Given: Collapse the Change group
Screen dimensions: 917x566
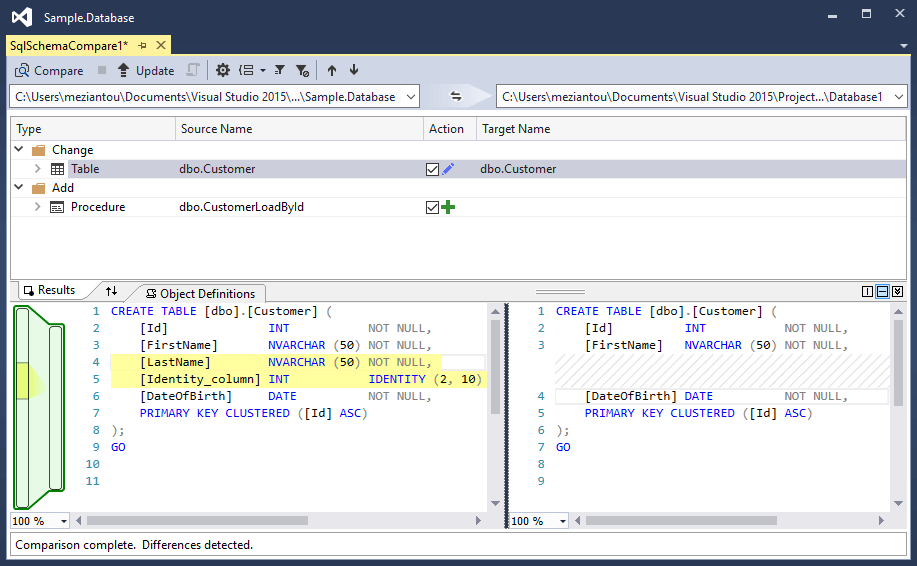Looking at the screenshot, I should [19, 150].
